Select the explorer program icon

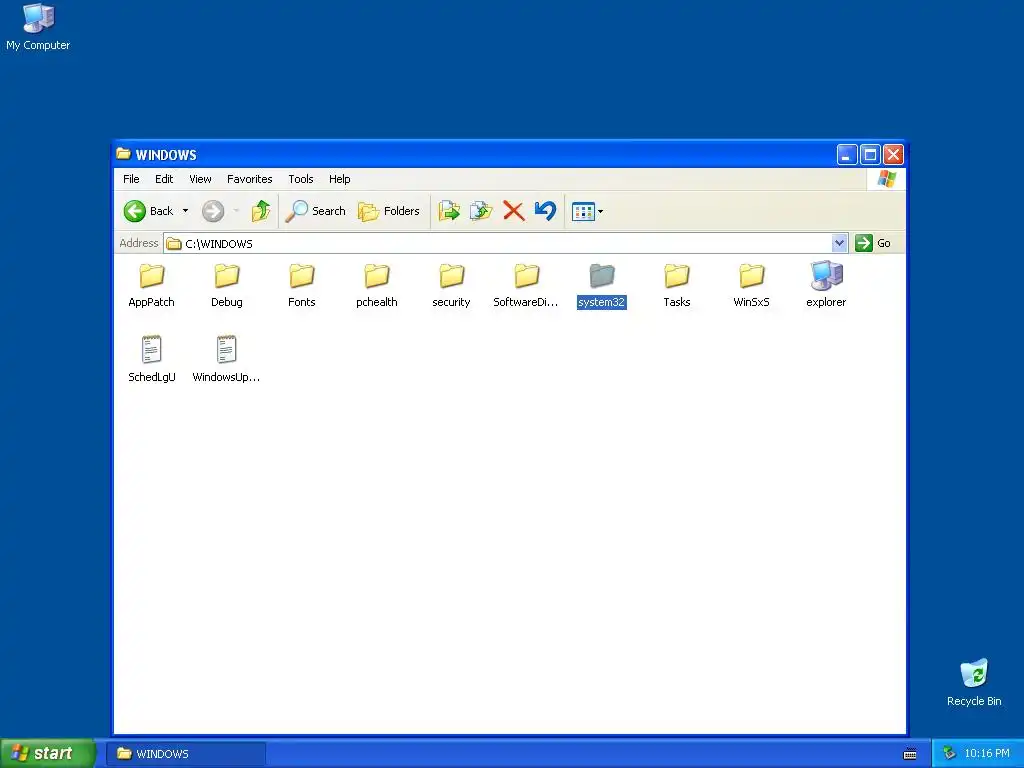[826, 285]
